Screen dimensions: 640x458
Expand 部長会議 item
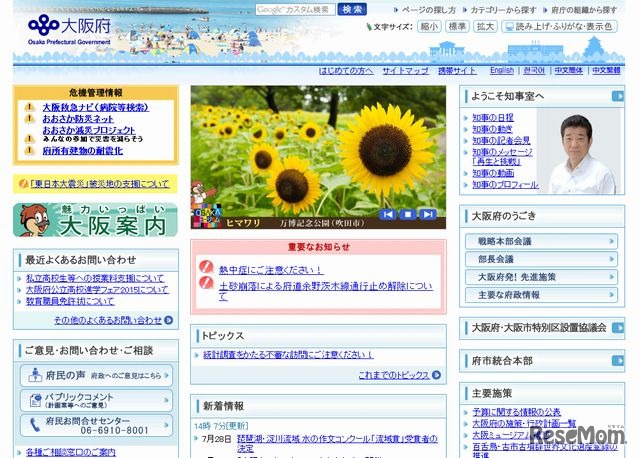click(541, 259)
